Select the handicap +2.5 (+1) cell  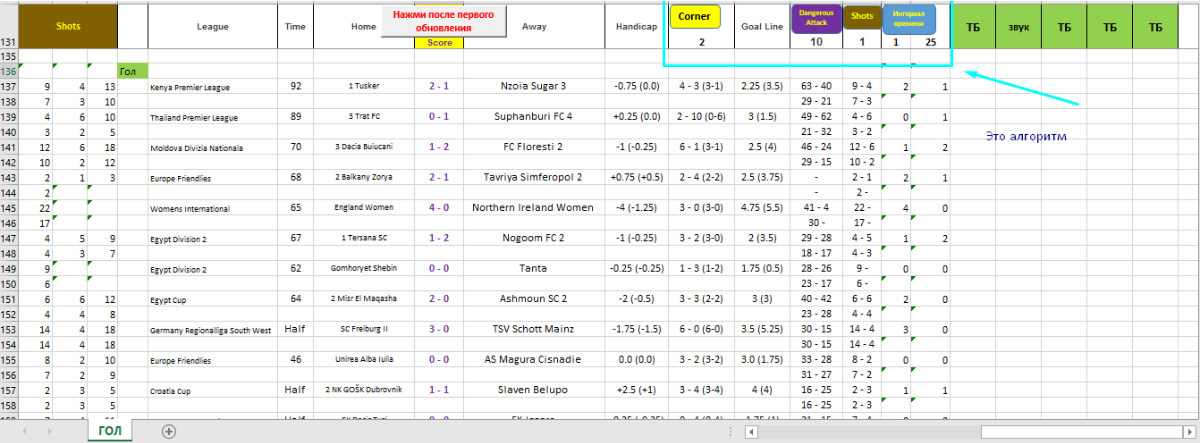[x=636, y=390]
